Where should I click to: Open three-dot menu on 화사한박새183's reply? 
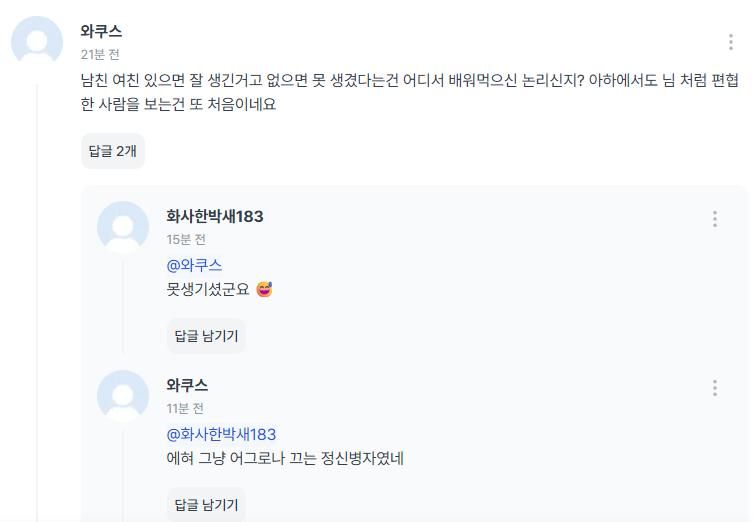[715, 219]
